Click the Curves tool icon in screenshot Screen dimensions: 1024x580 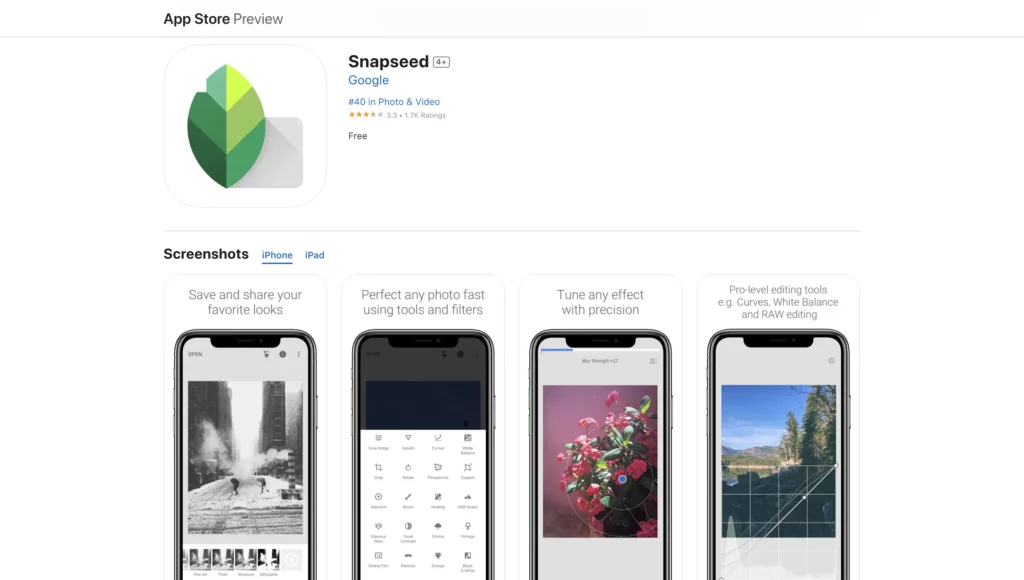[x=438, y=438]
